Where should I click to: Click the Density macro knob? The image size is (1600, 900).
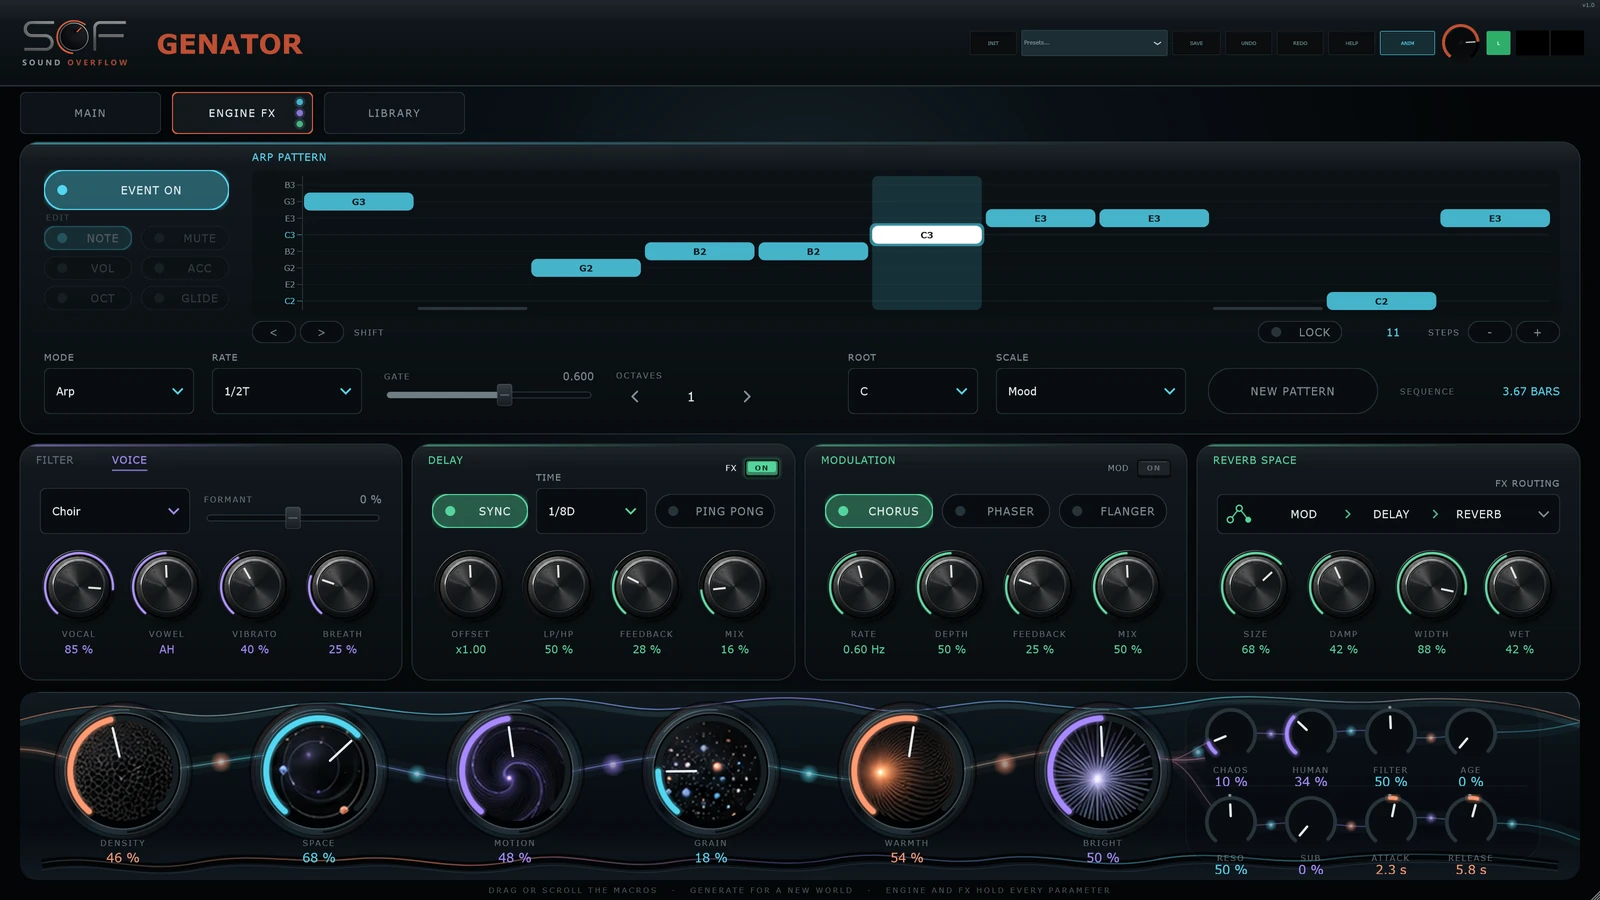tap(123, 771)
